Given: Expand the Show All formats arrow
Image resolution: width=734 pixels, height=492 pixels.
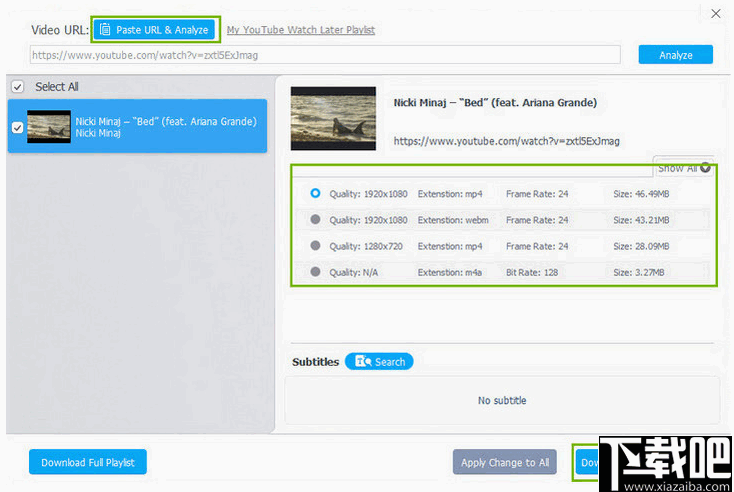Looking at the screenshot, I should click(705, 168).
